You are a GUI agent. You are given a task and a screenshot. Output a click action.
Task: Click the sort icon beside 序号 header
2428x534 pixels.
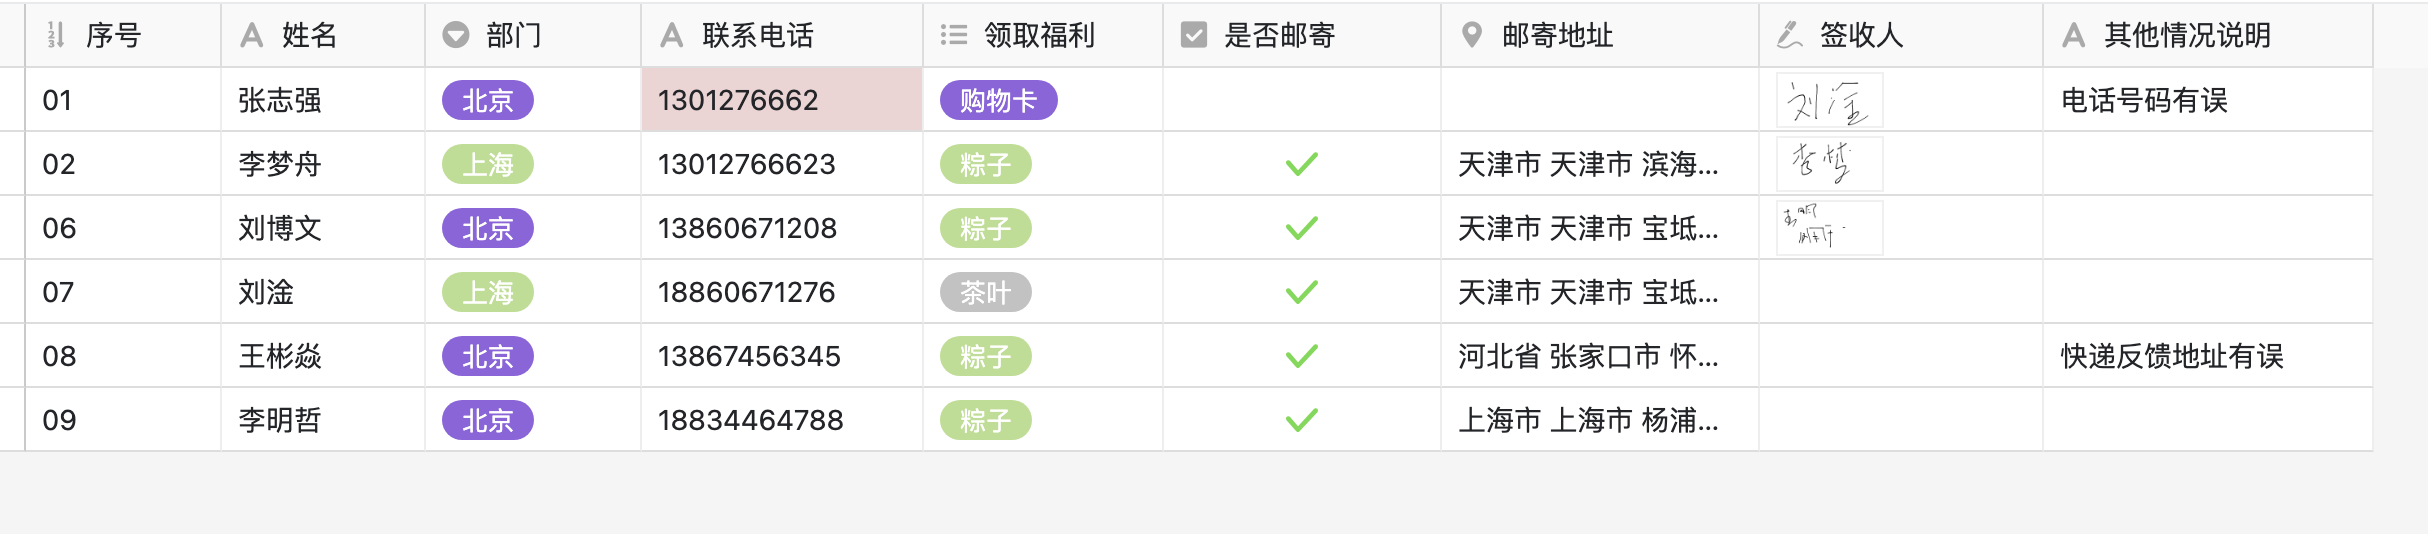(x=56, y=36)
